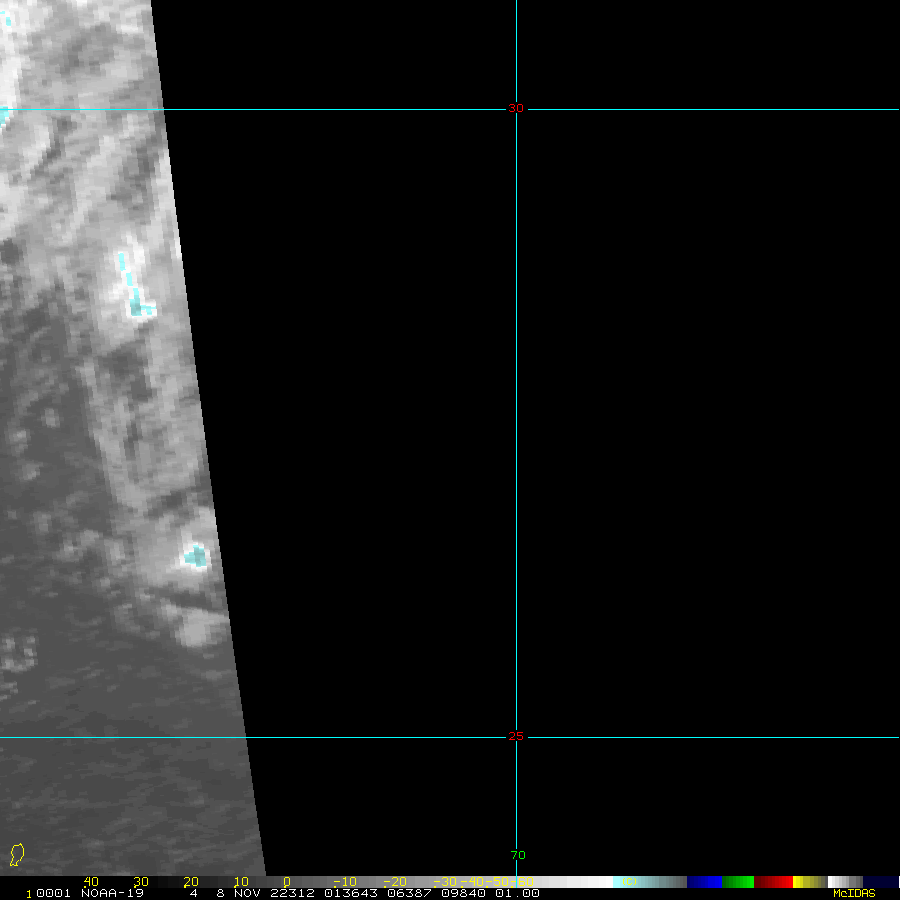The height and width of the screenshot is (900, 900).
Task: Select the blue segment of color bar
Action: click(704, 881)
